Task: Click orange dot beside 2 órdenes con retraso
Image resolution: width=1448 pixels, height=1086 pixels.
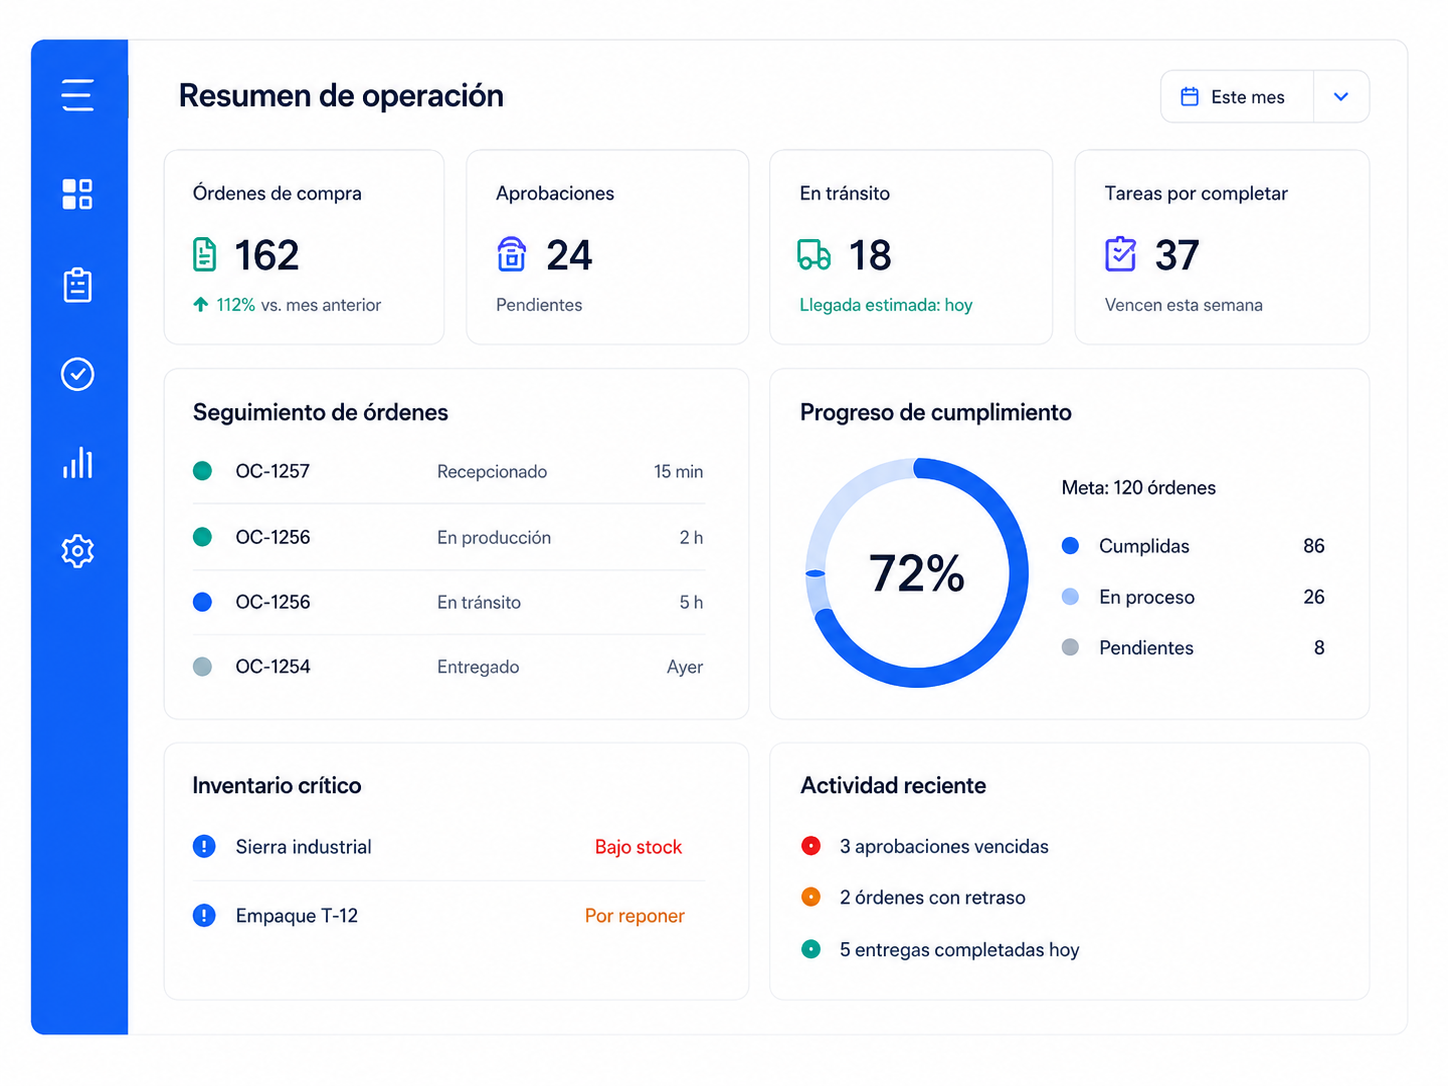Action: (x=811, y=897)
